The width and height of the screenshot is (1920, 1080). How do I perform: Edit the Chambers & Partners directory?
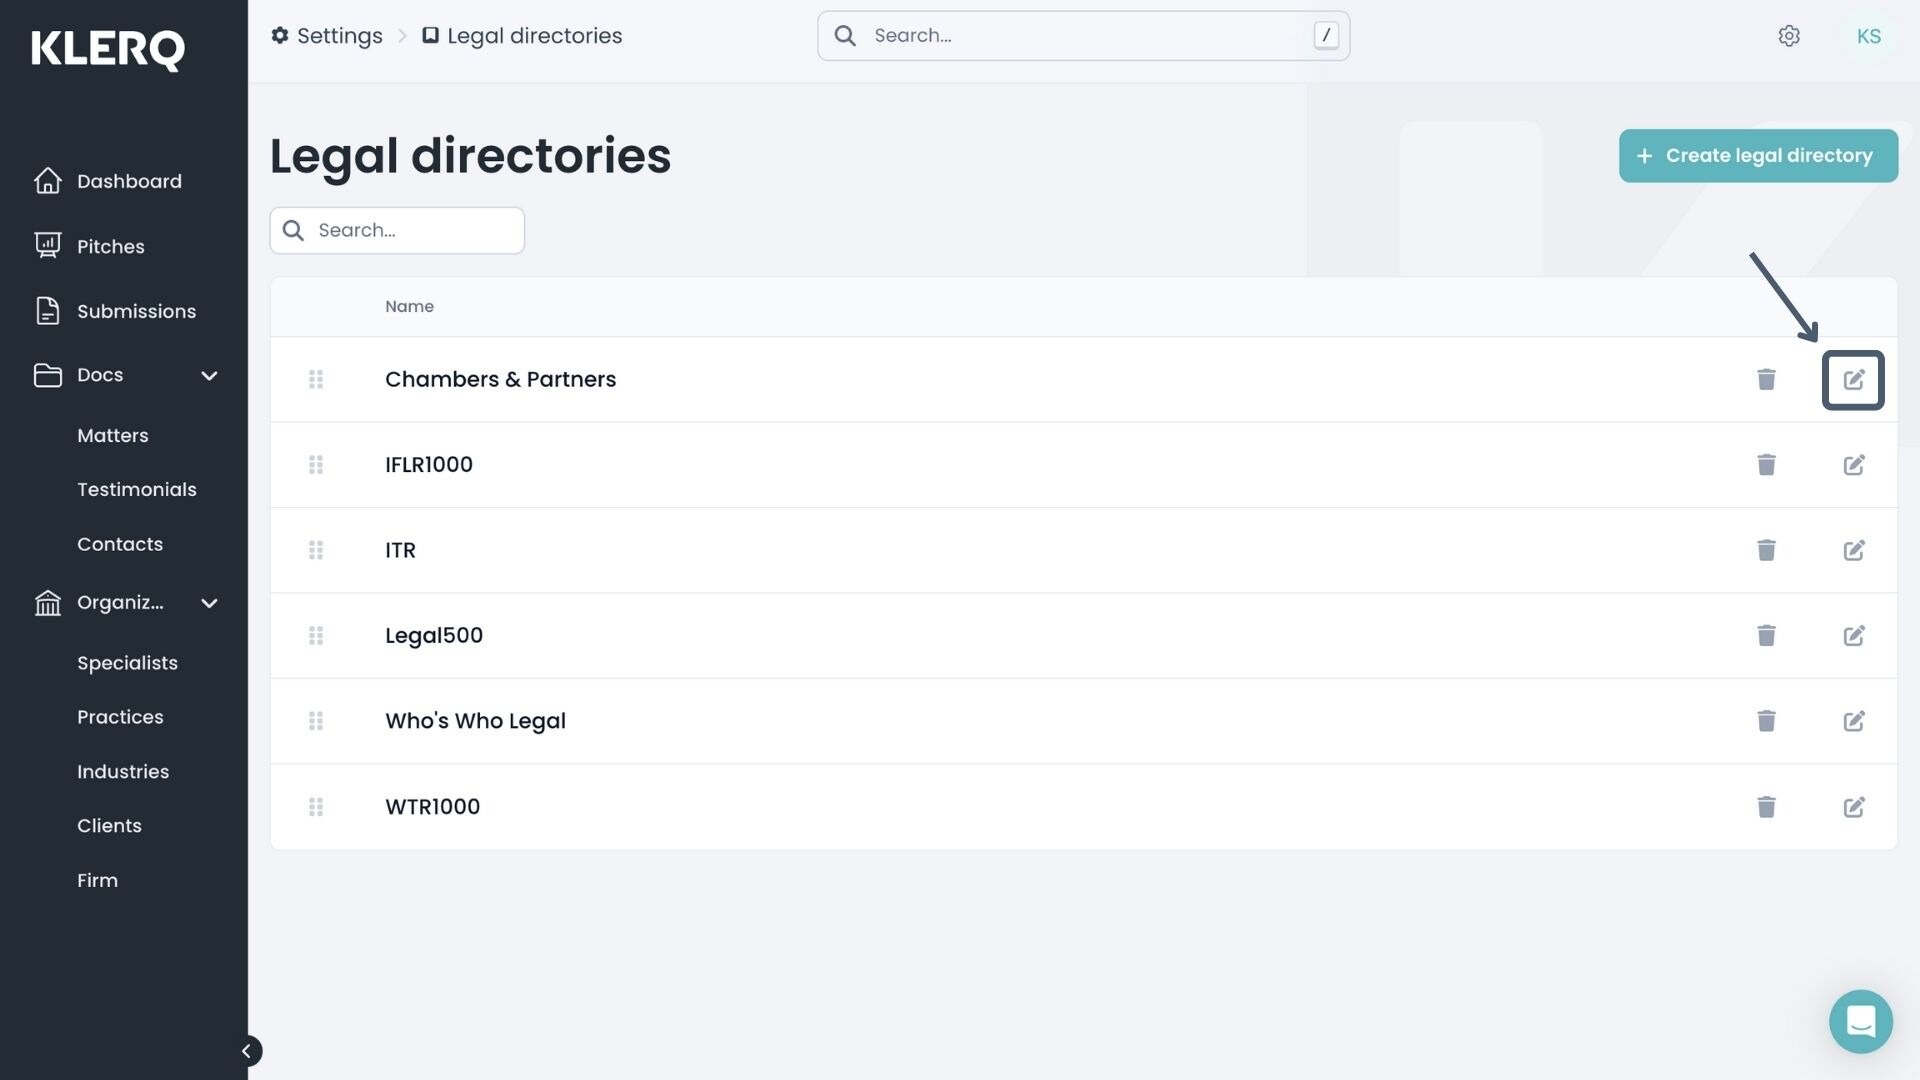click(1853, 380)
